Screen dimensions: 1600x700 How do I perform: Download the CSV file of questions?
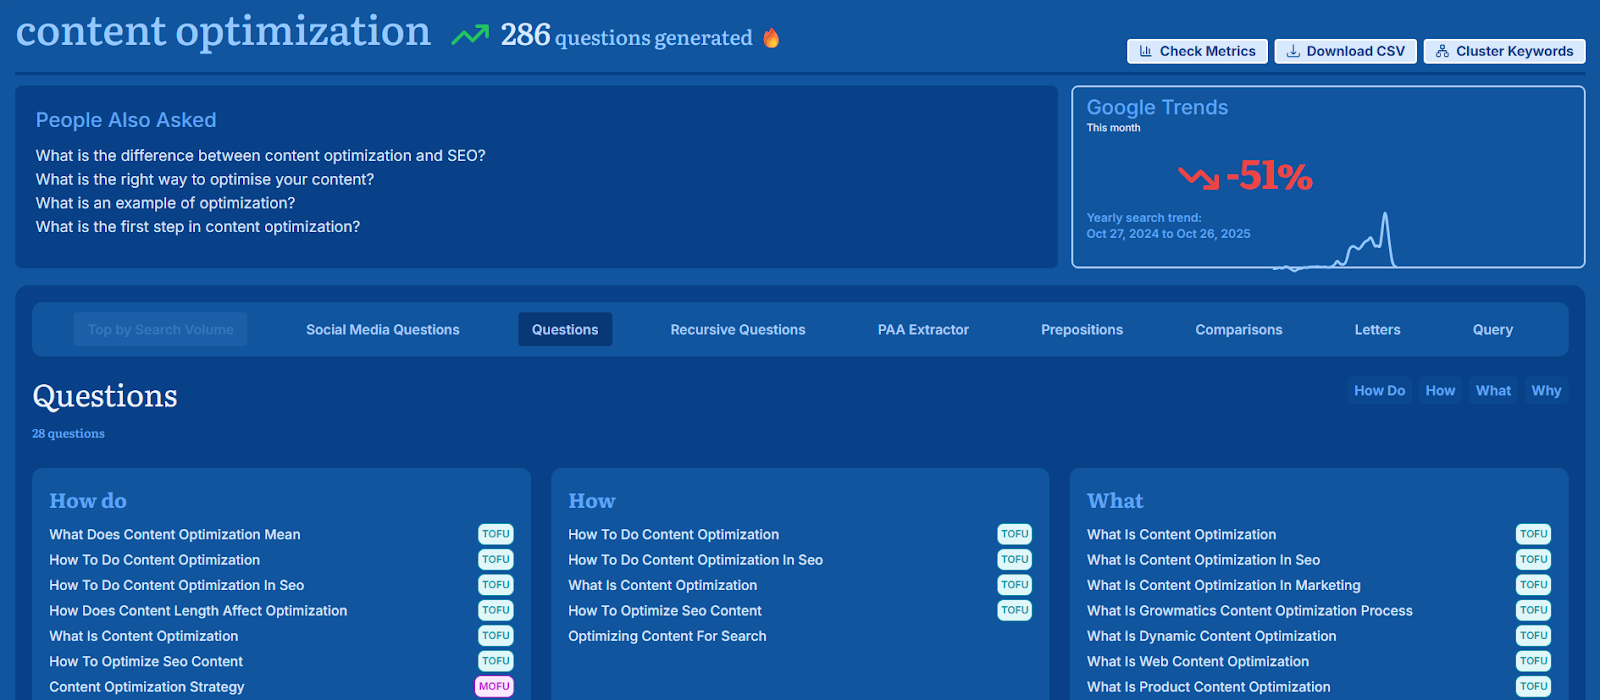point(1345,51)
